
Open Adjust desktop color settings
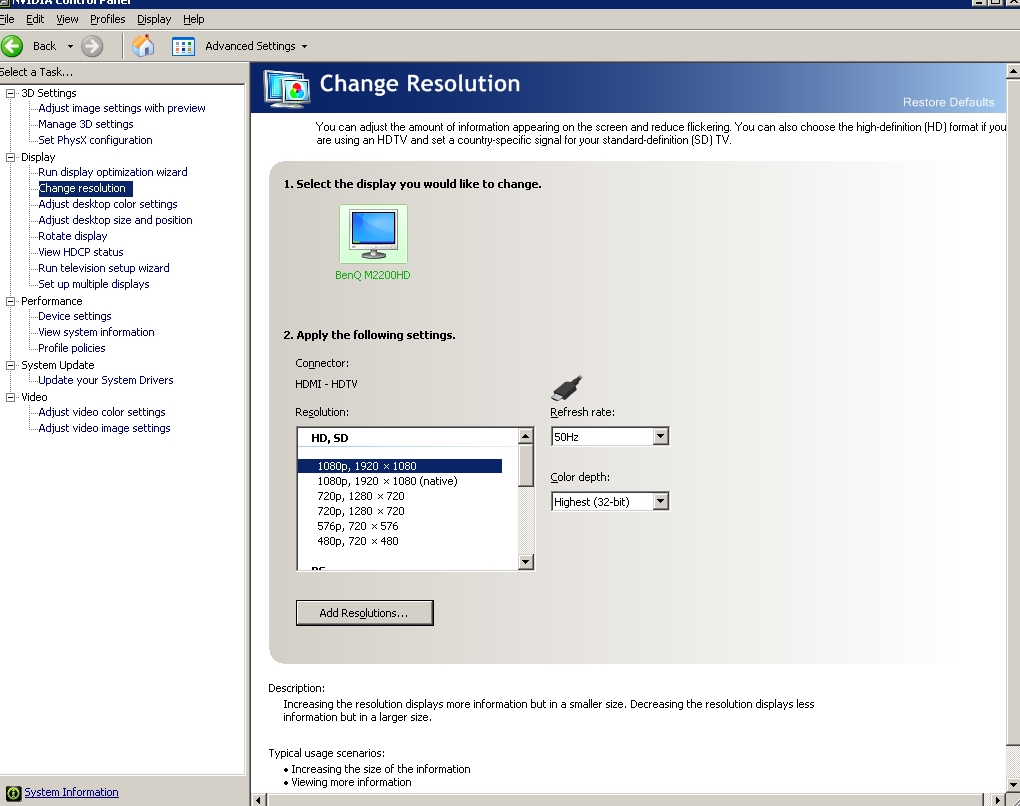[107, 204]
